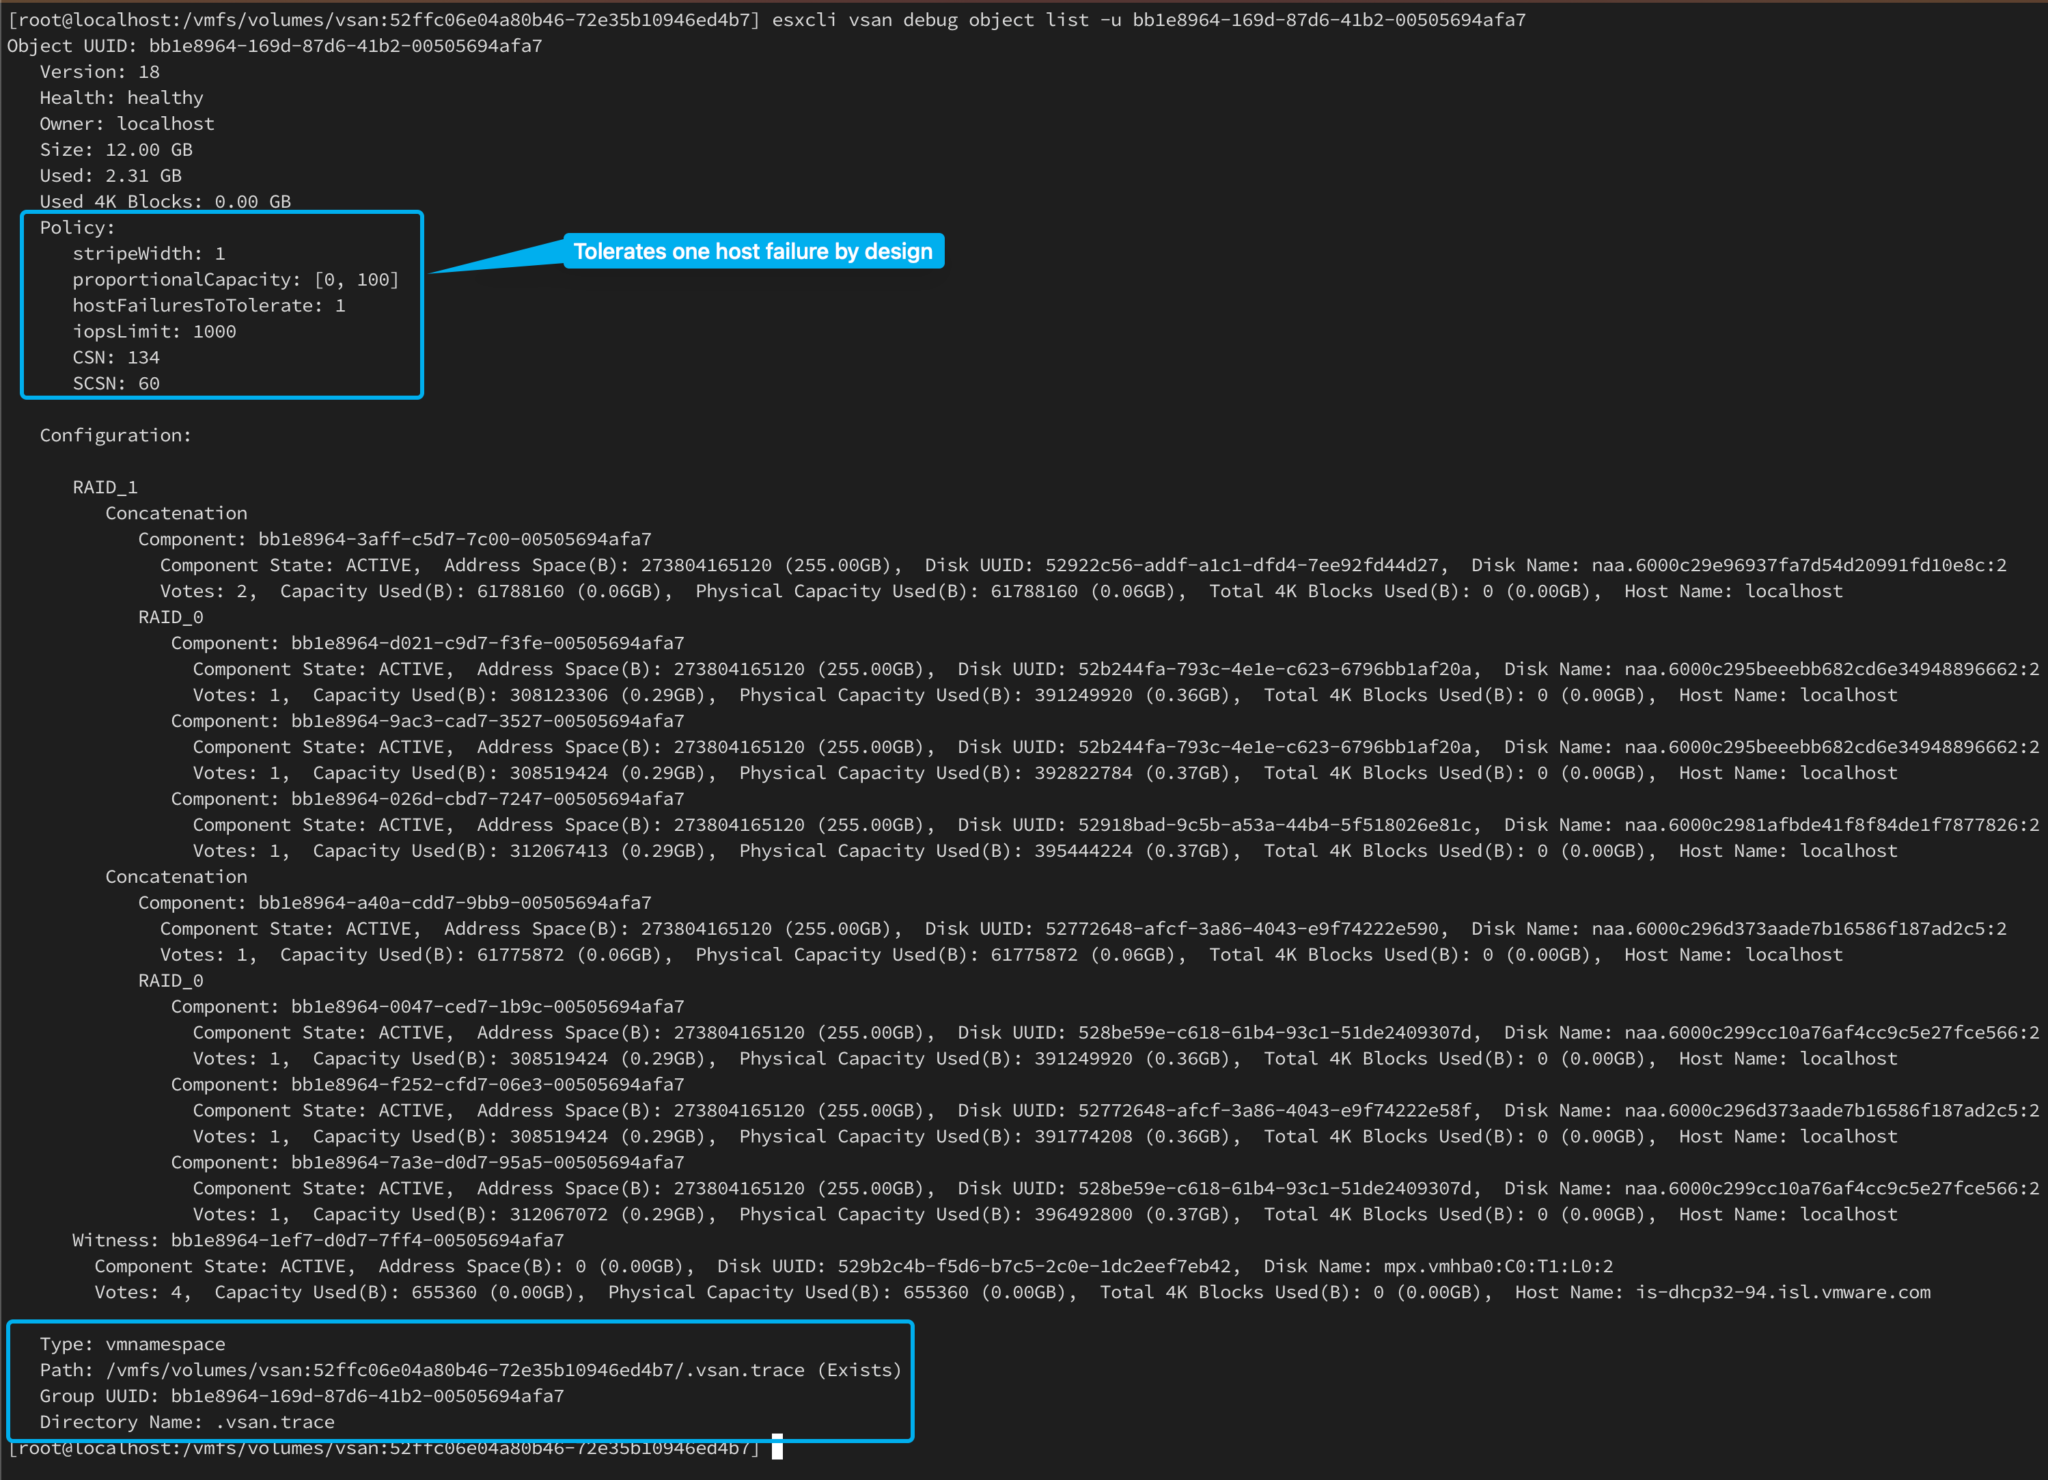Click the iopsLimit: 1000 entry
Viewport: 2048px width, 1480px height.
pos(154,331)
